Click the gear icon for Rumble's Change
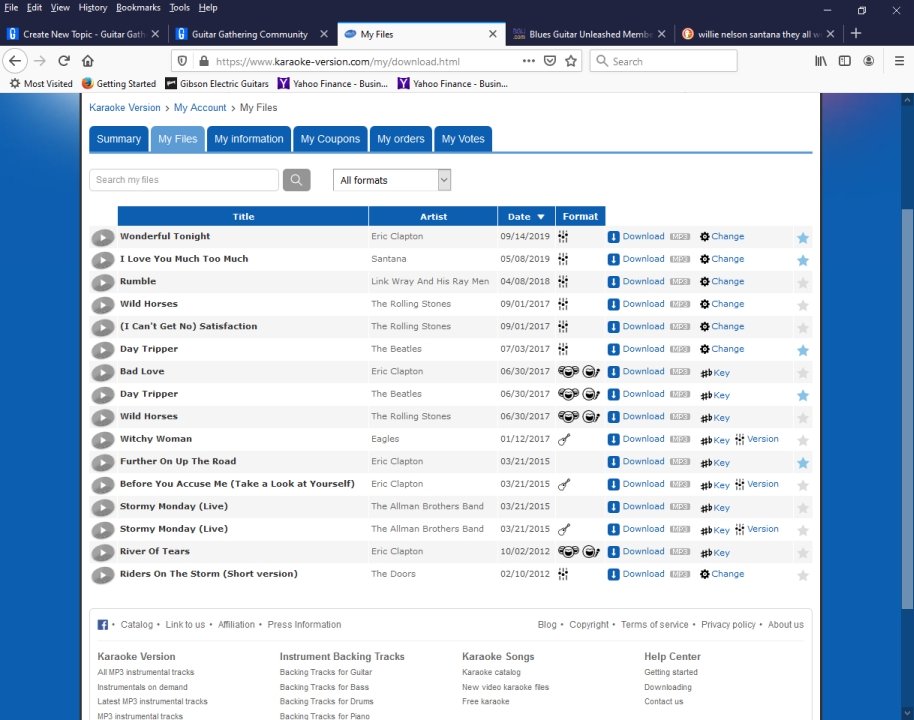The image size is (914, 720). click(x=704, y=282)
